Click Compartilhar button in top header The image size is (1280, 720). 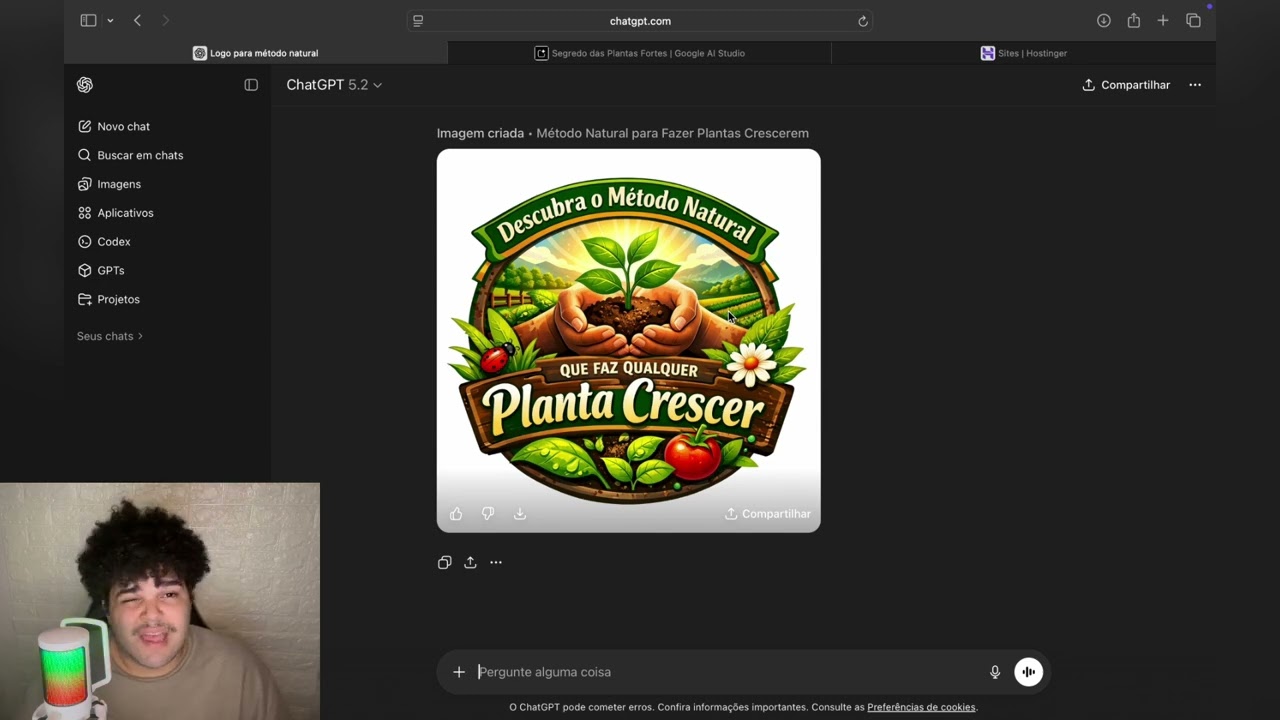click(x=1126, y=85)
